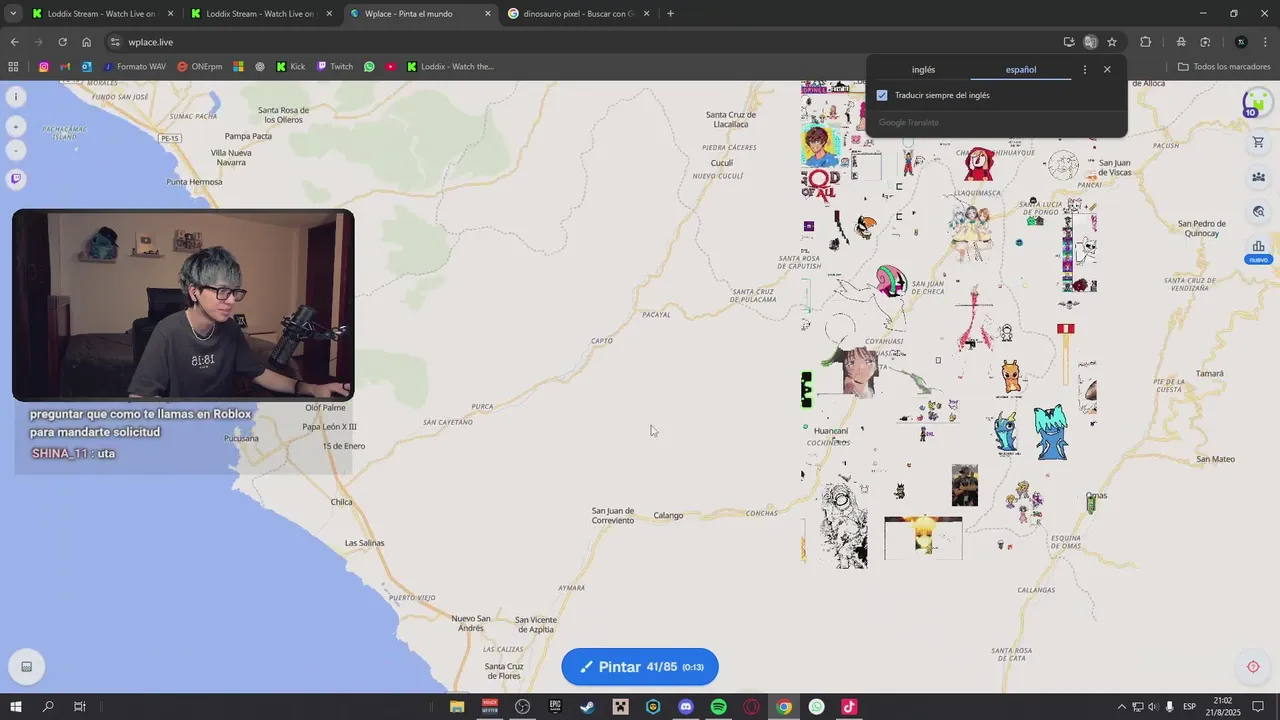Click the Pintar 41/85 paint button
1280x720 pixels.
pyautogui.click(x=640, y=667)
